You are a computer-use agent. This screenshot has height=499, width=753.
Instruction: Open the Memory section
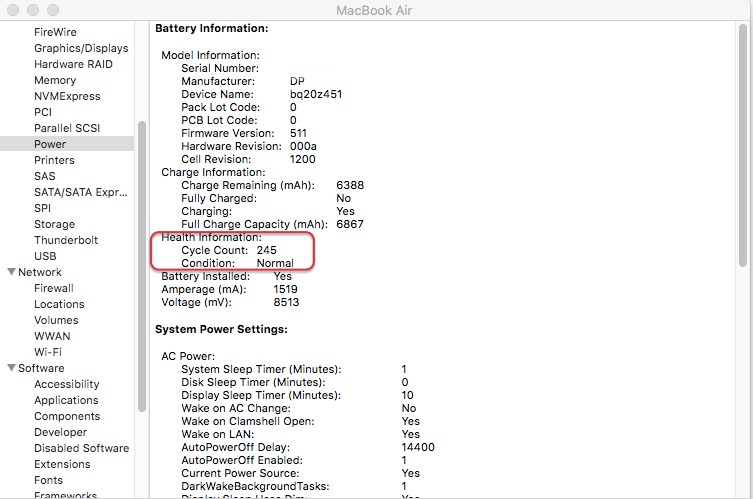click(55, 80)
